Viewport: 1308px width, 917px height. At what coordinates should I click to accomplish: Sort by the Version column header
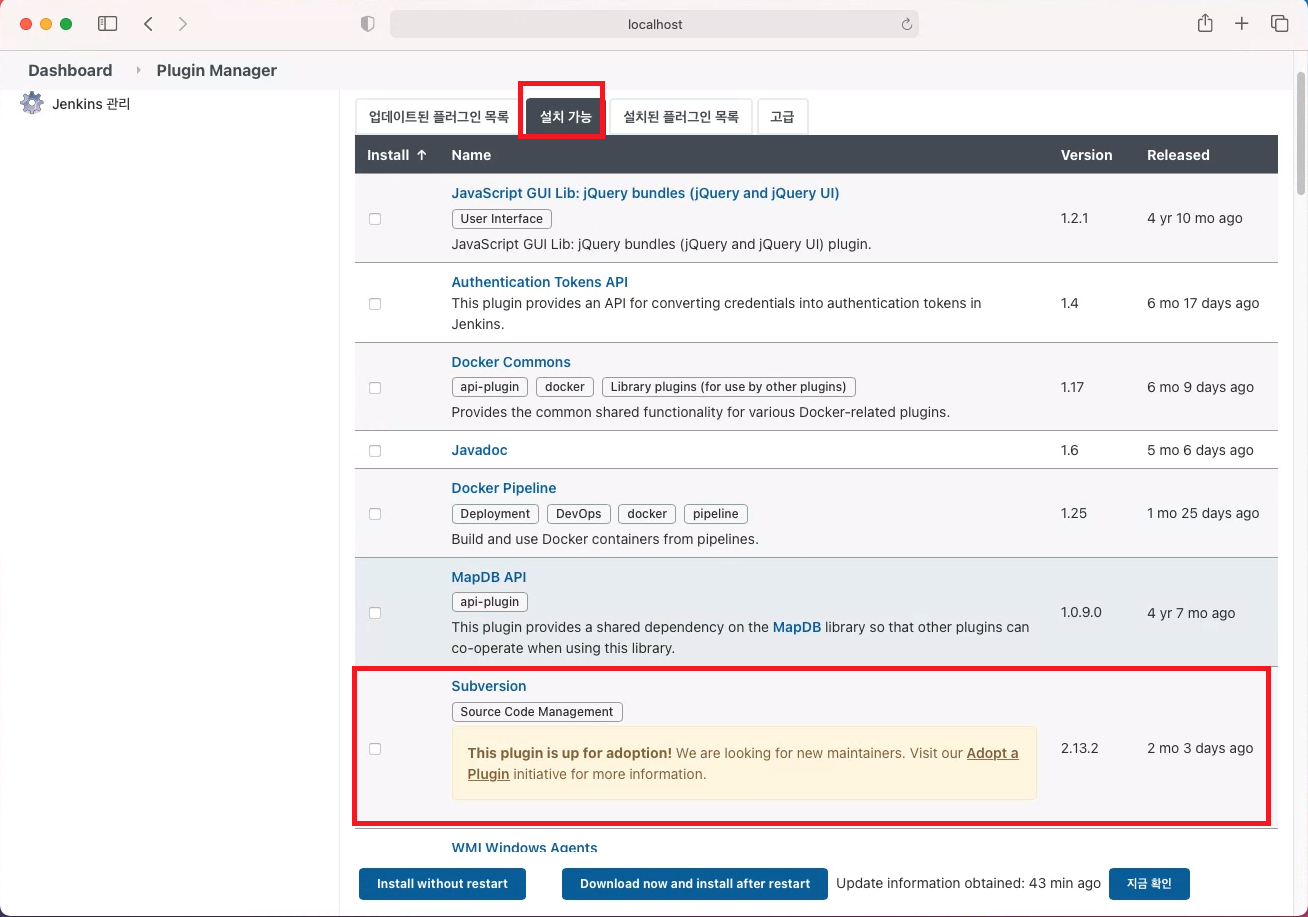click(1086, 155)
